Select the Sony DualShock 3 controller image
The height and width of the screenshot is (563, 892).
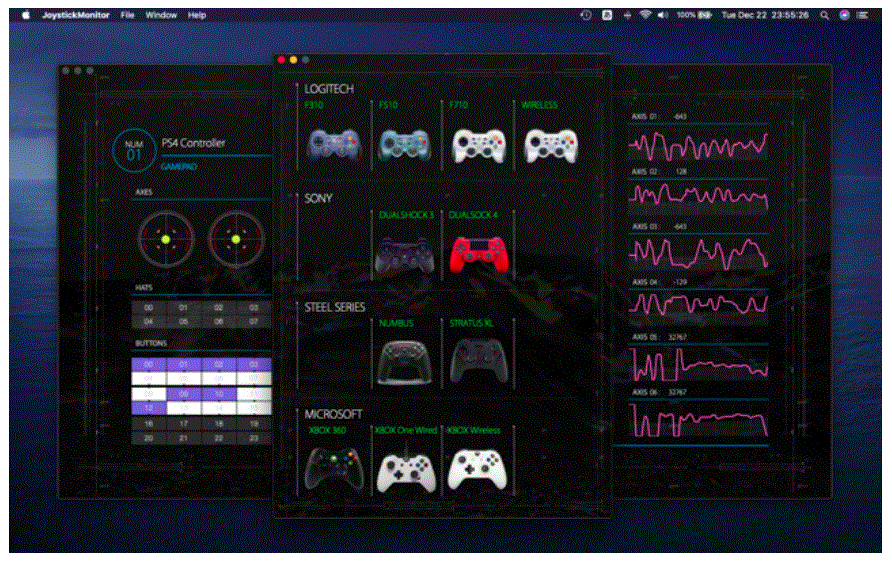coord(404,256)
